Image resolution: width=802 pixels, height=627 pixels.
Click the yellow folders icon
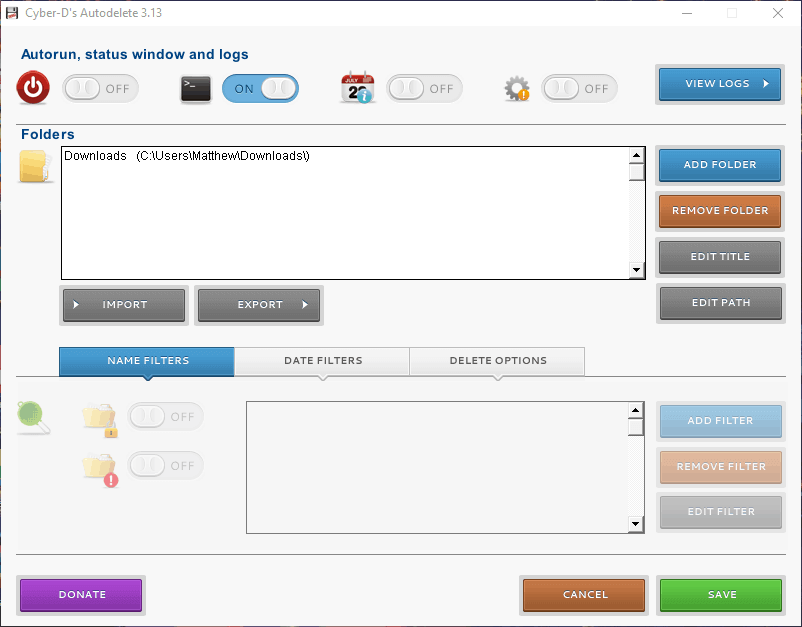pyautogui.click(x=35, y=166)
